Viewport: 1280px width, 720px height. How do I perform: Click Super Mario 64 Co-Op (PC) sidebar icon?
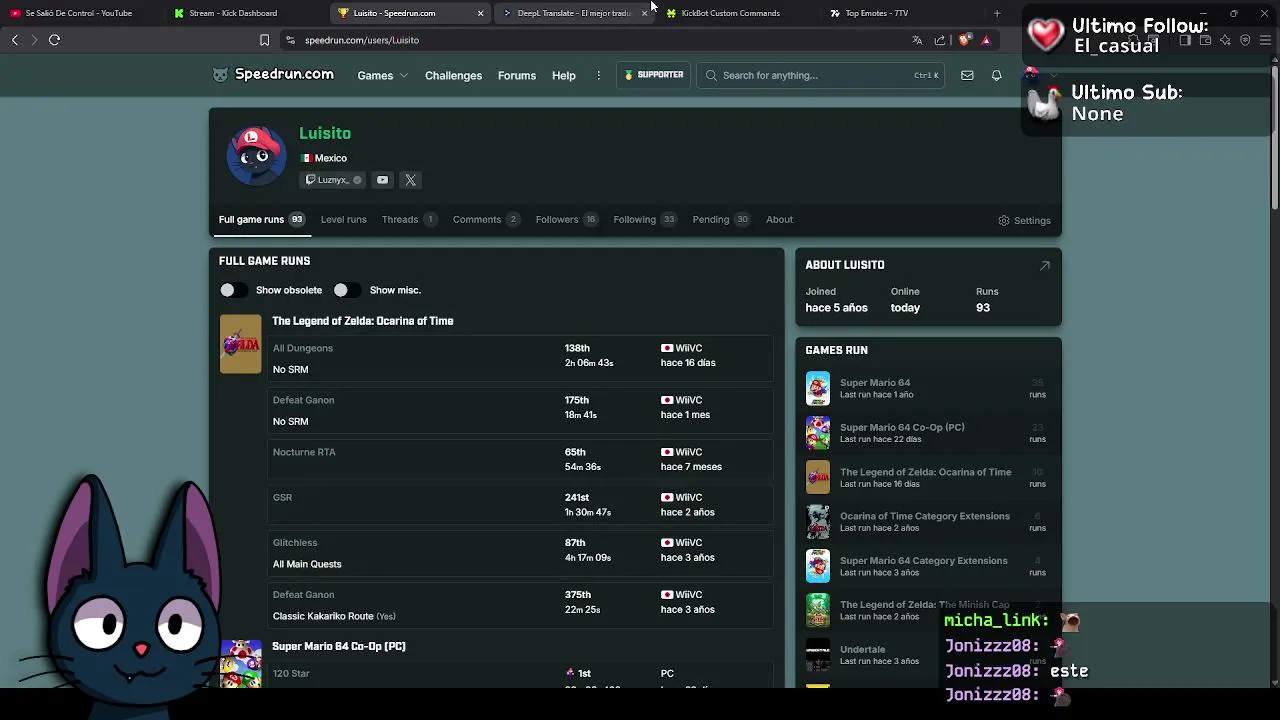coord(818,433)
